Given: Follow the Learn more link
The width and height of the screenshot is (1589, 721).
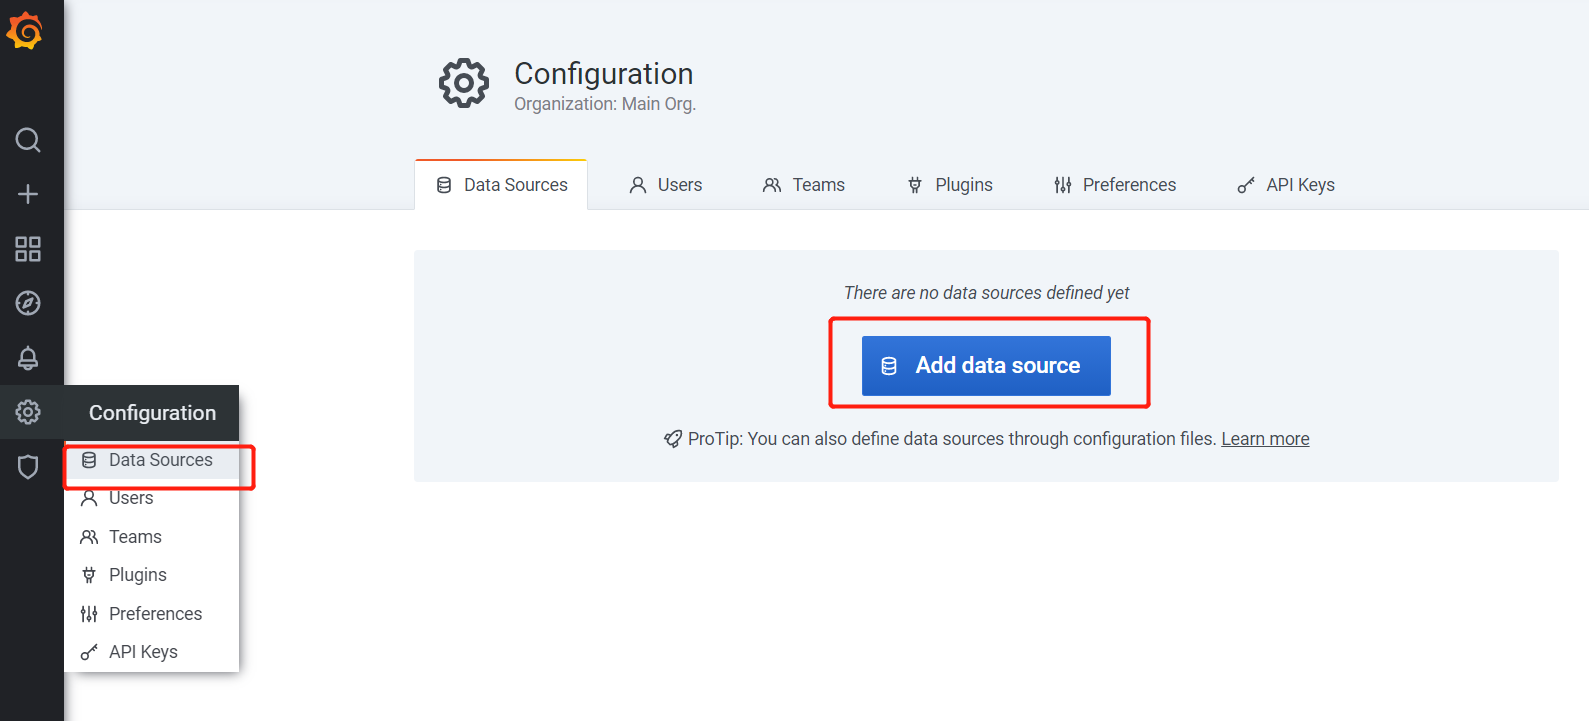Looking at the screenshot, I should (x=1265, y=439).
